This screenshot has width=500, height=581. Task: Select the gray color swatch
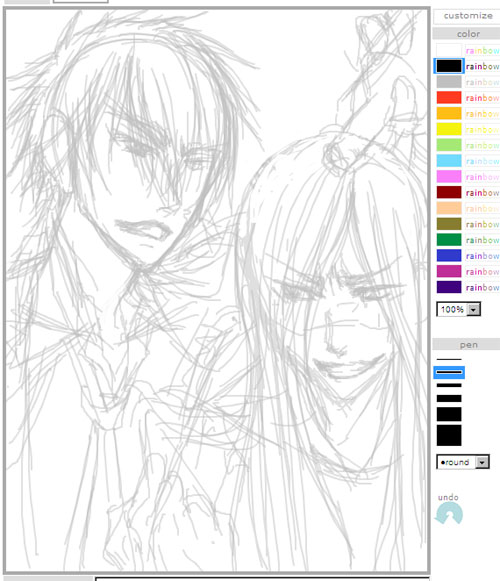[x=448, y=82]
